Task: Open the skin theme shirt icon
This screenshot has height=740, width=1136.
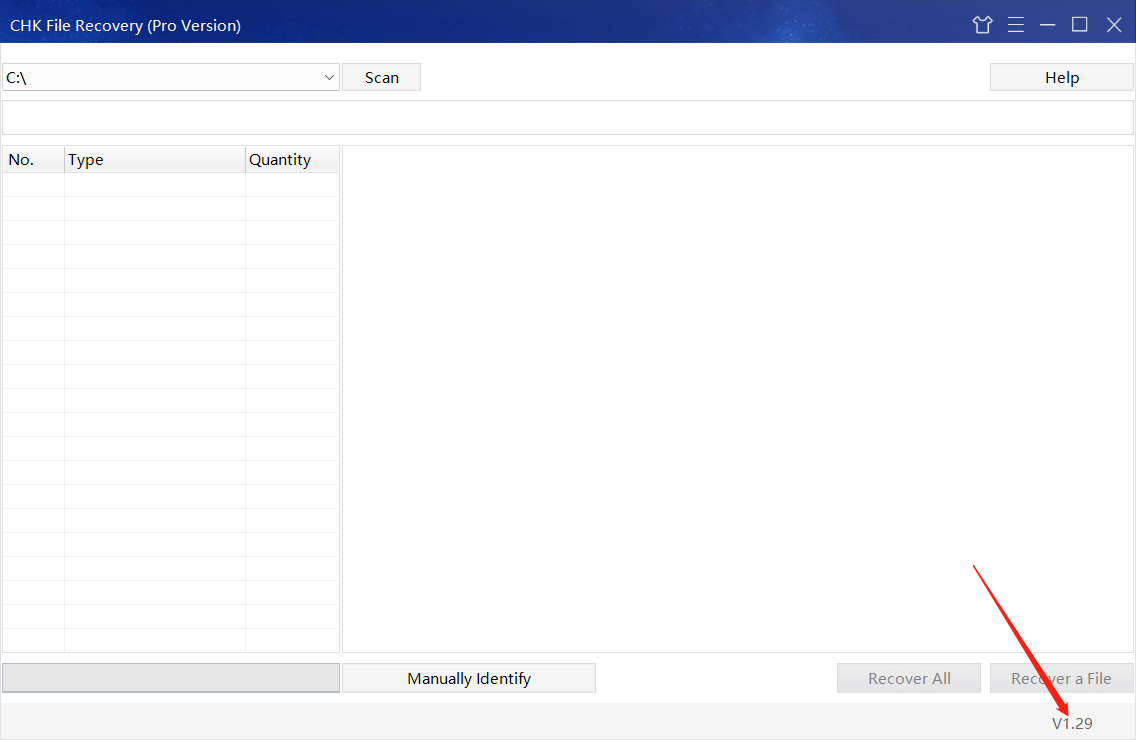Action: (982, 25)
